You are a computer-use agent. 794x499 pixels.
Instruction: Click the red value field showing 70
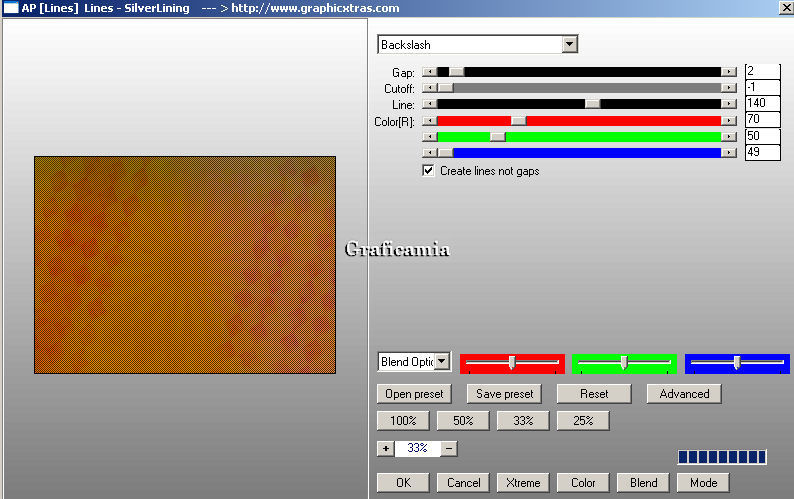pyautogui.click(x=763, y=120)
